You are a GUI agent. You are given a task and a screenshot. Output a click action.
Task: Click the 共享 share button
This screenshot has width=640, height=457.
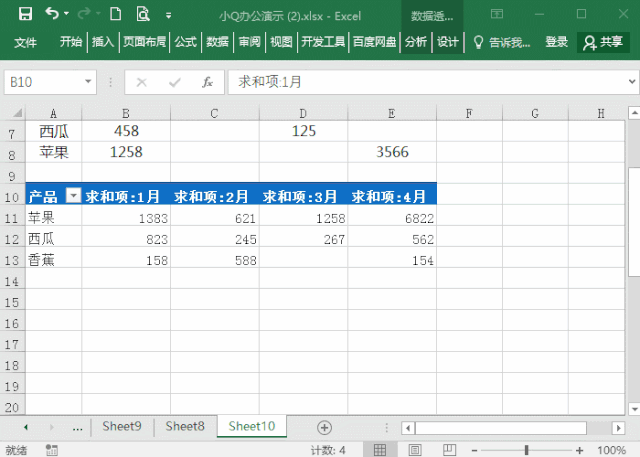[x=603, y=42]
